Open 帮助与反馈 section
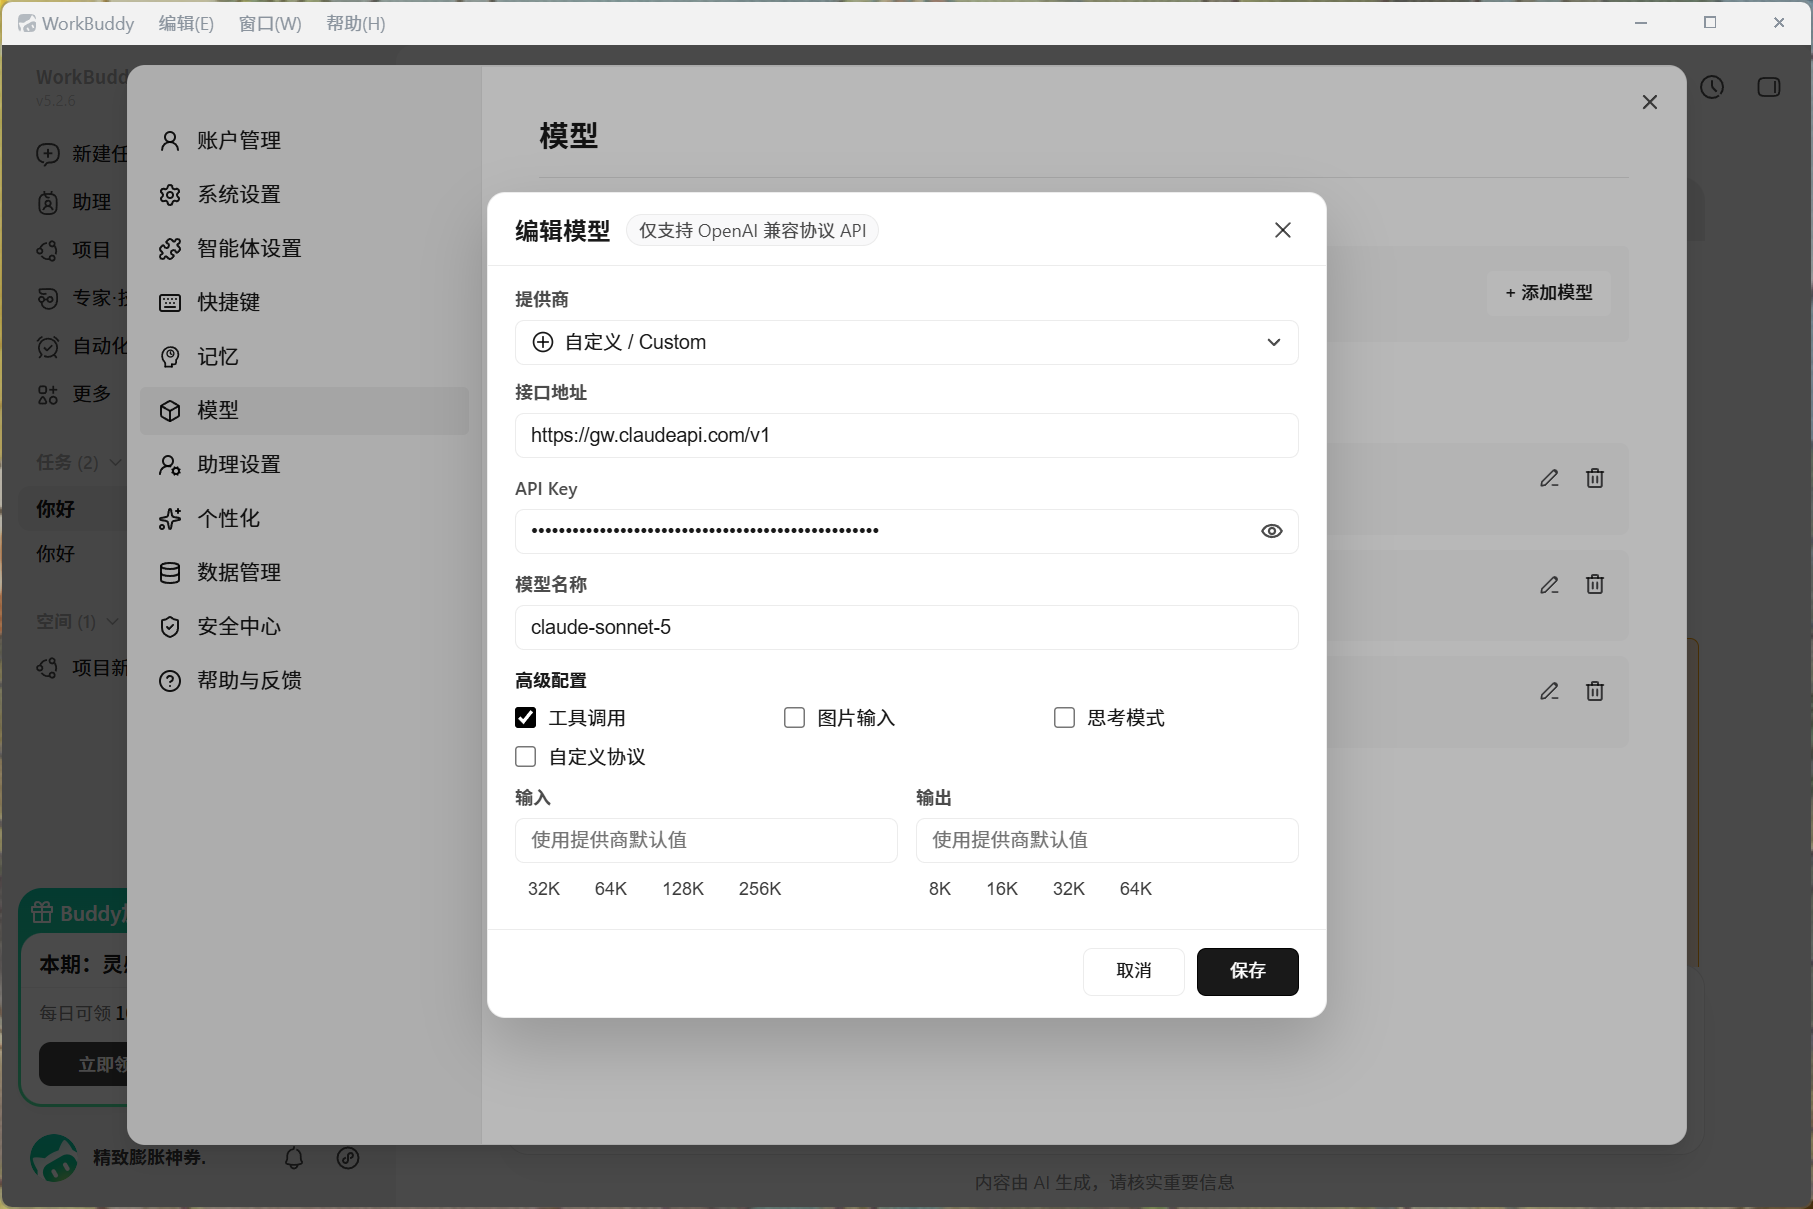The height and width of the screenshot is (1209, 1813). click(x=304, y=680)
